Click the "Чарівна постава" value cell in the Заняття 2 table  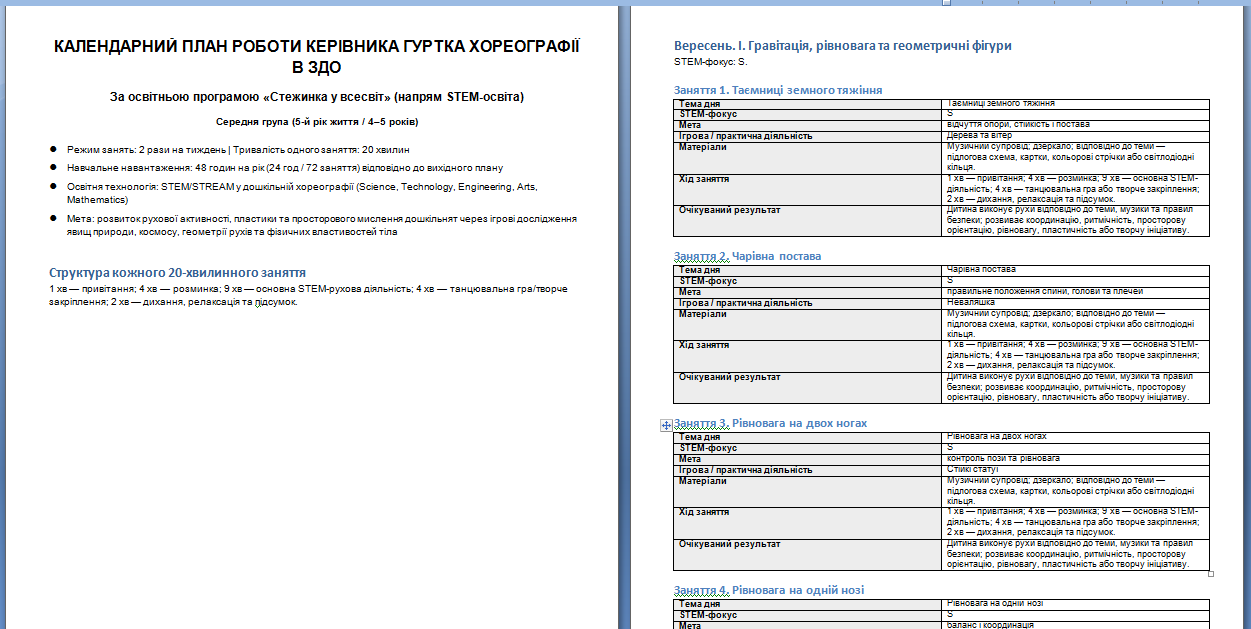coord(1077,270)
